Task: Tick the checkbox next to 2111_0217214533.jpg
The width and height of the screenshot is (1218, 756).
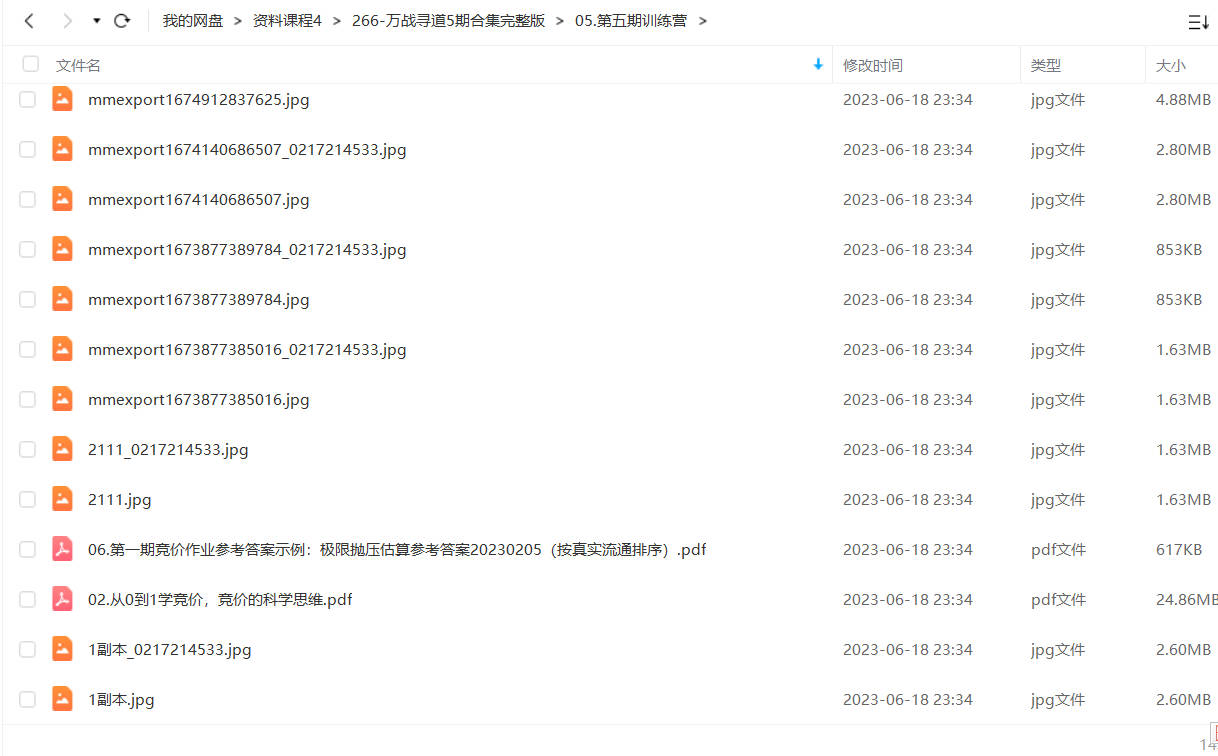Action: [x=28, y=449]
